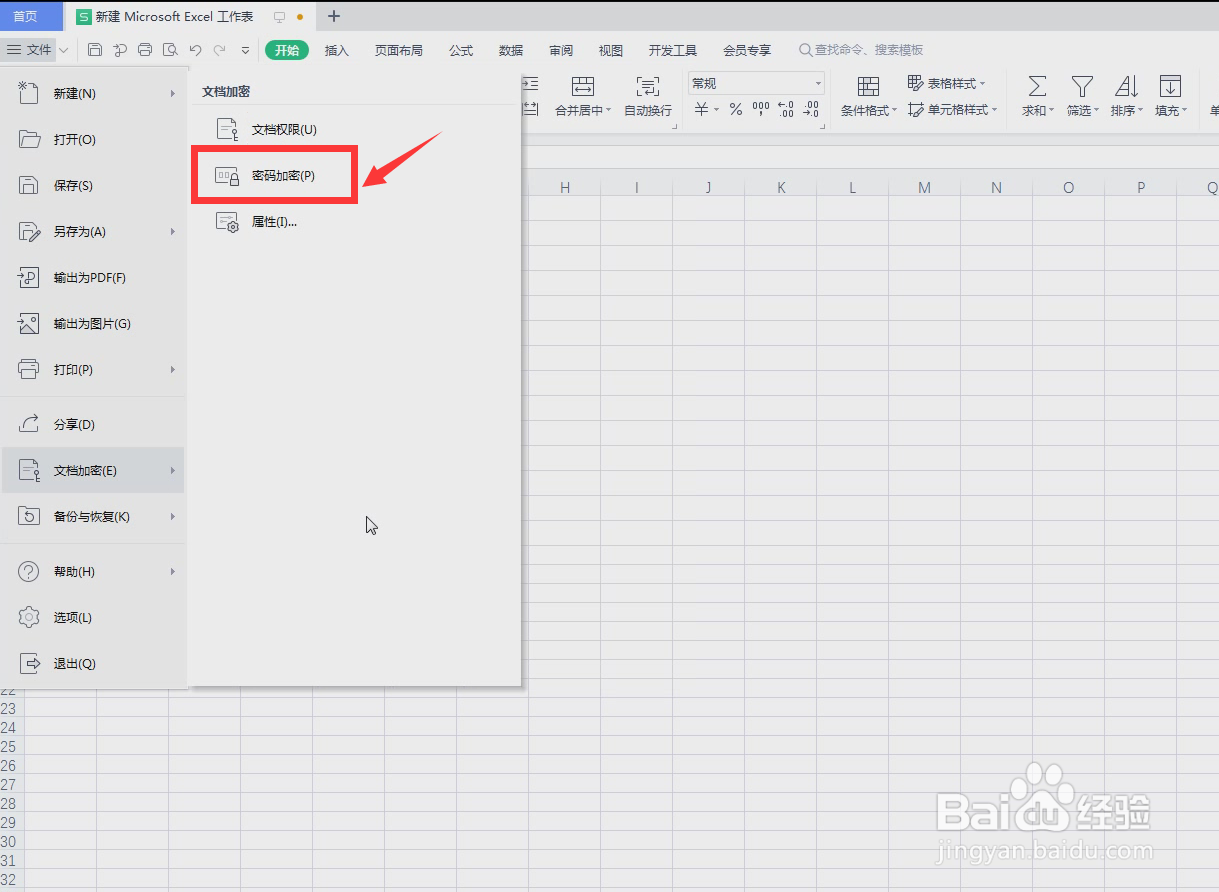Click the fill down icon

click(x=1170, y=86)
